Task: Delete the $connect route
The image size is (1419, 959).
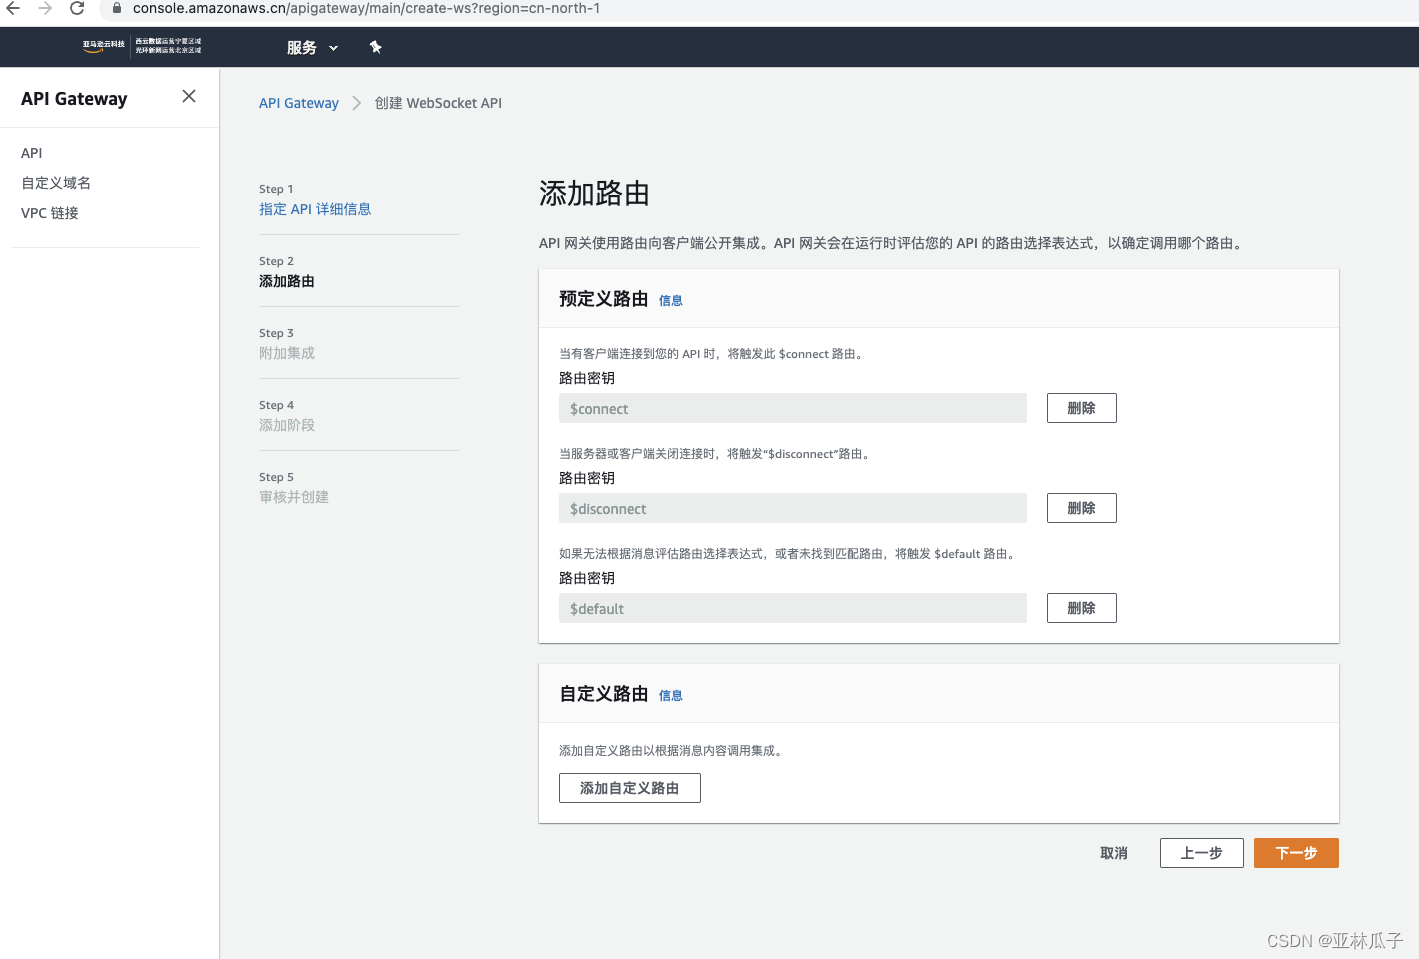Action: coord(1082,408)
